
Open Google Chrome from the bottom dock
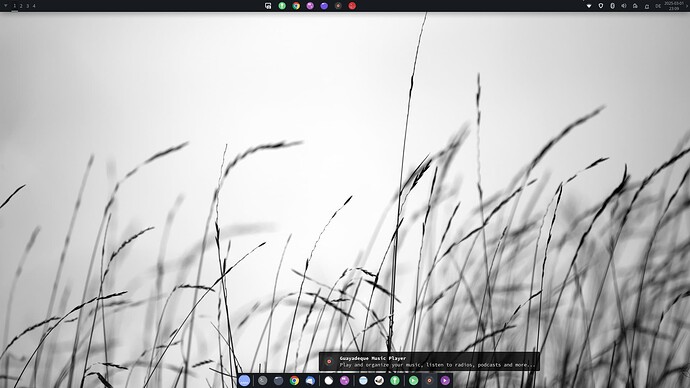pyautogui.click(x=294, y=381)
